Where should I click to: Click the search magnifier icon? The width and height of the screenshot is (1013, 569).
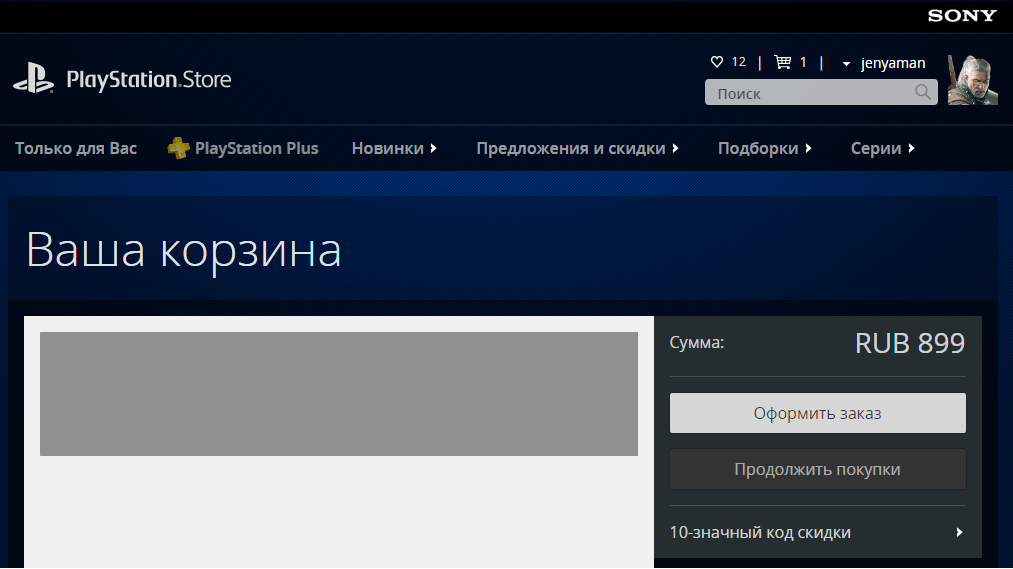pyautogui.click(x=923, y=92)
